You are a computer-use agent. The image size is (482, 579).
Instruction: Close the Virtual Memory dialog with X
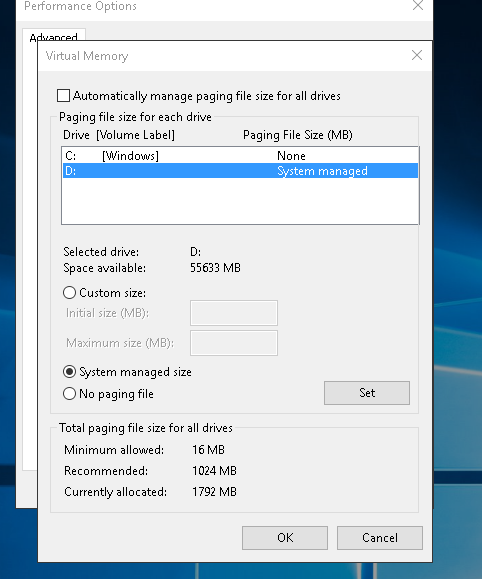417,55
